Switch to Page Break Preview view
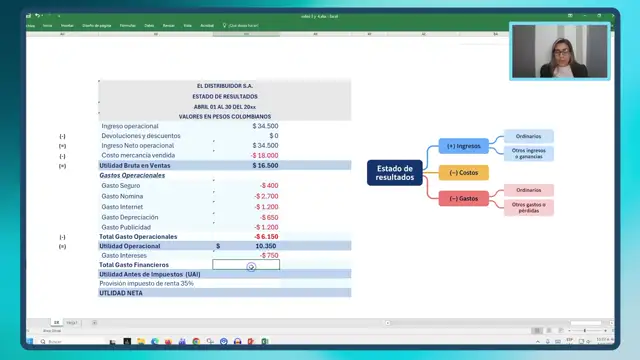Viewport: 640px width, 360px height. click(561, 331)
